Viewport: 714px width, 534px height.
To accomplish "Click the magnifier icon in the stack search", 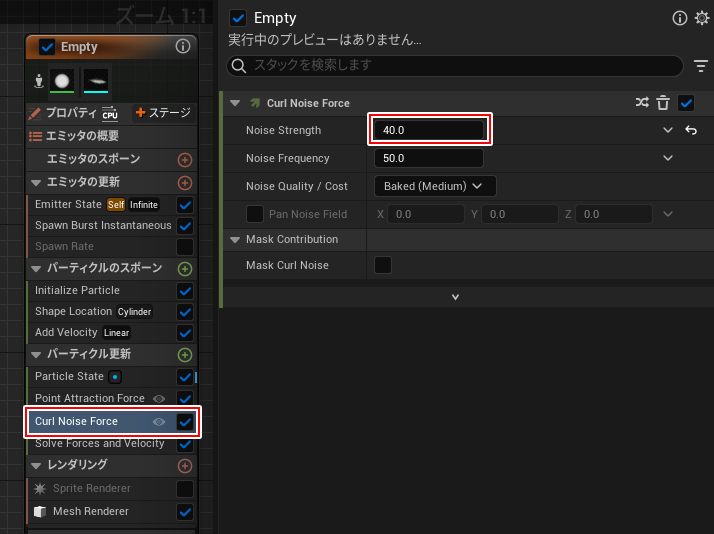I will (x=239, y=66).
